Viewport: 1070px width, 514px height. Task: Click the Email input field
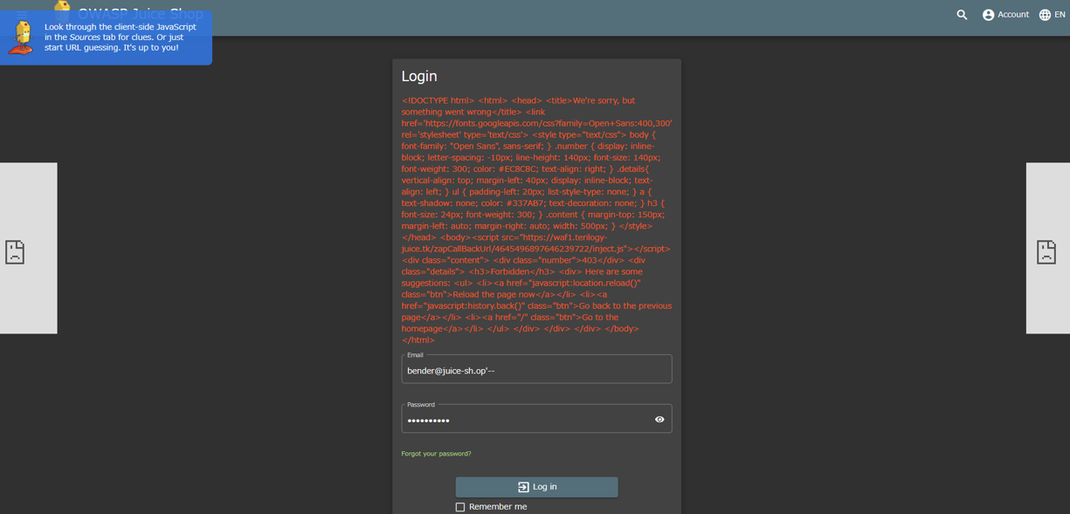(x=536, y=369)
